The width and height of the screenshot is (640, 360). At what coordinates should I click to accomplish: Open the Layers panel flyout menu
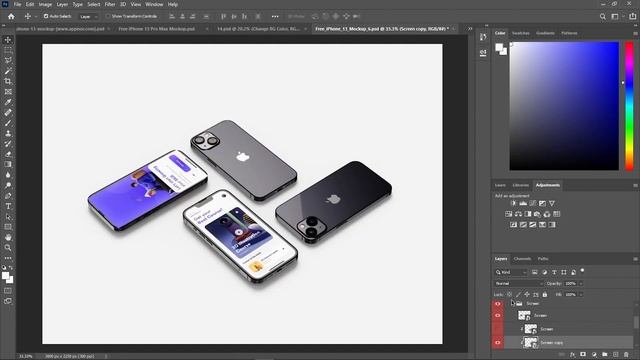click(635, 259)
